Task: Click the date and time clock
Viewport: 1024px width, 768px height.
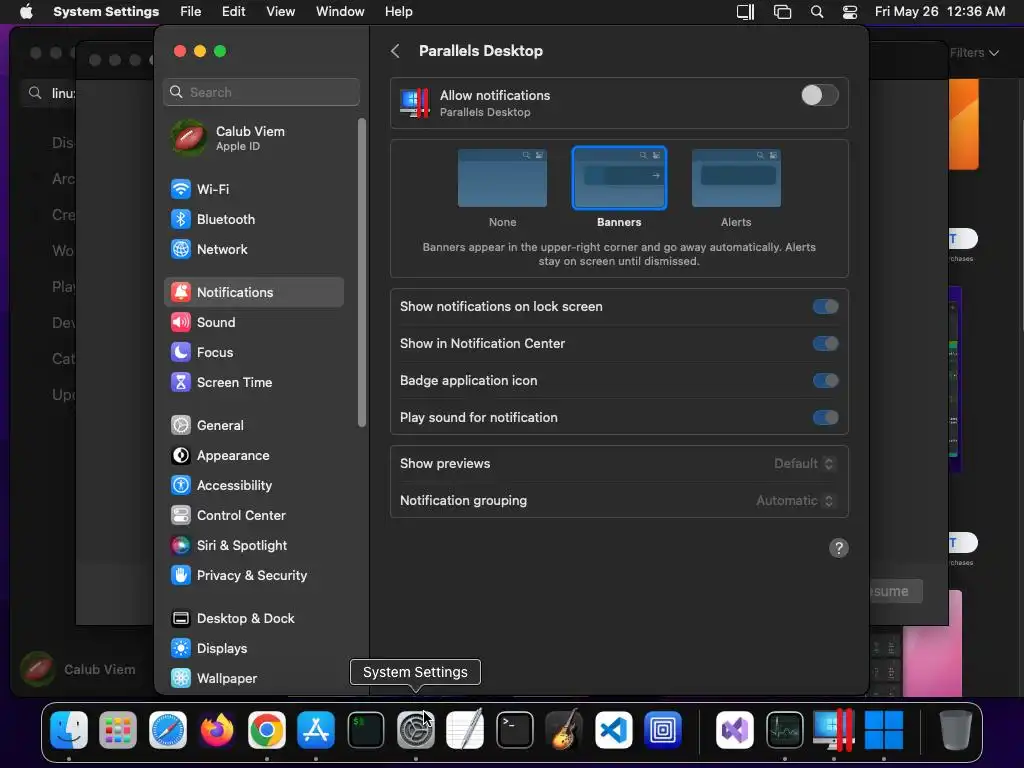Action: [940, 12]
